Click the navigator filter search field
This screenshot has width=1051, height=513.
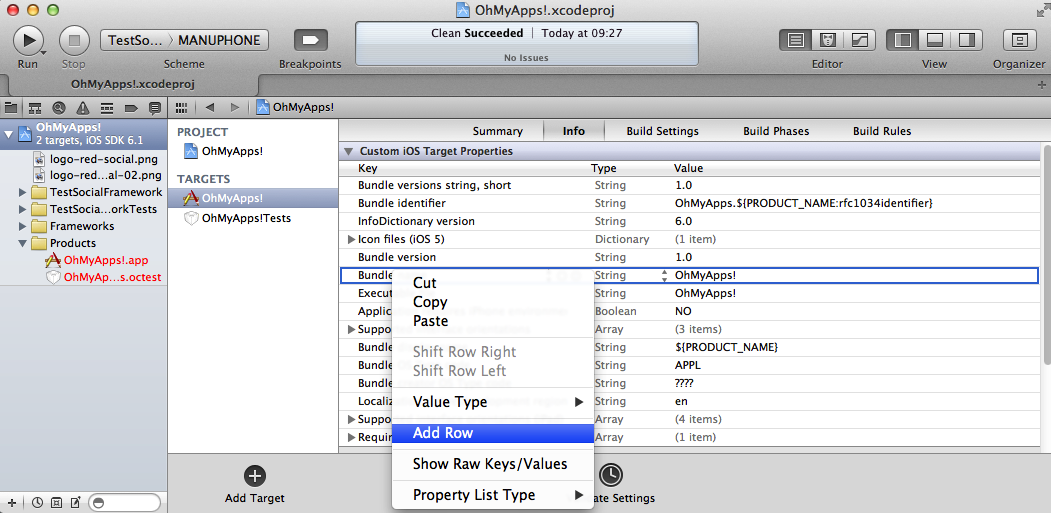tap(124, 502)
